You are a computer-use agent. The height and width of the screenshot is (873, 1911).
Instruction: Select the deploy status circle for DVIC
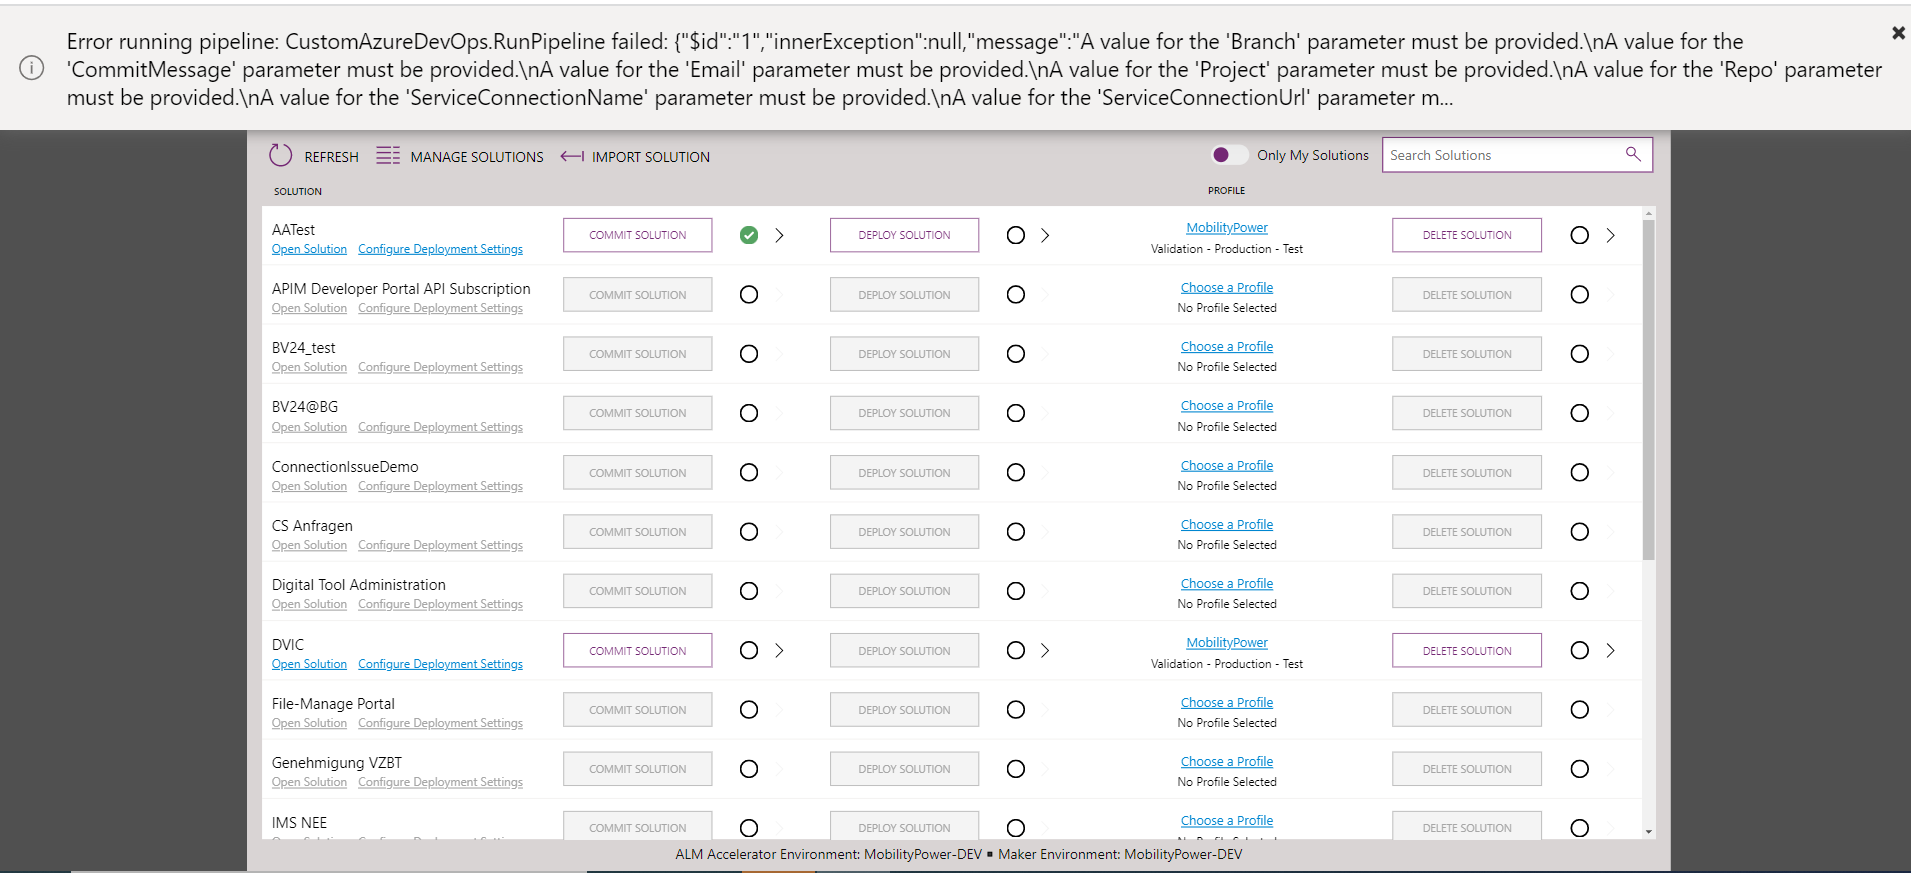(1015, 650)
